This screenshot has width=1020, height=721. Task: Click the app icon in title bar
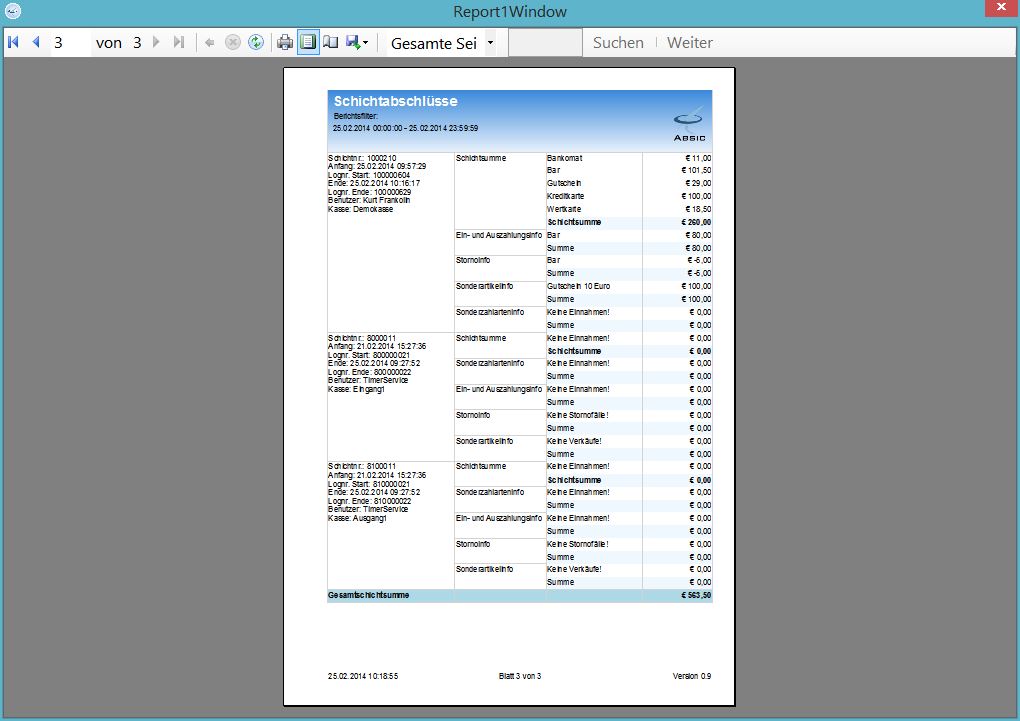point(13,12)
